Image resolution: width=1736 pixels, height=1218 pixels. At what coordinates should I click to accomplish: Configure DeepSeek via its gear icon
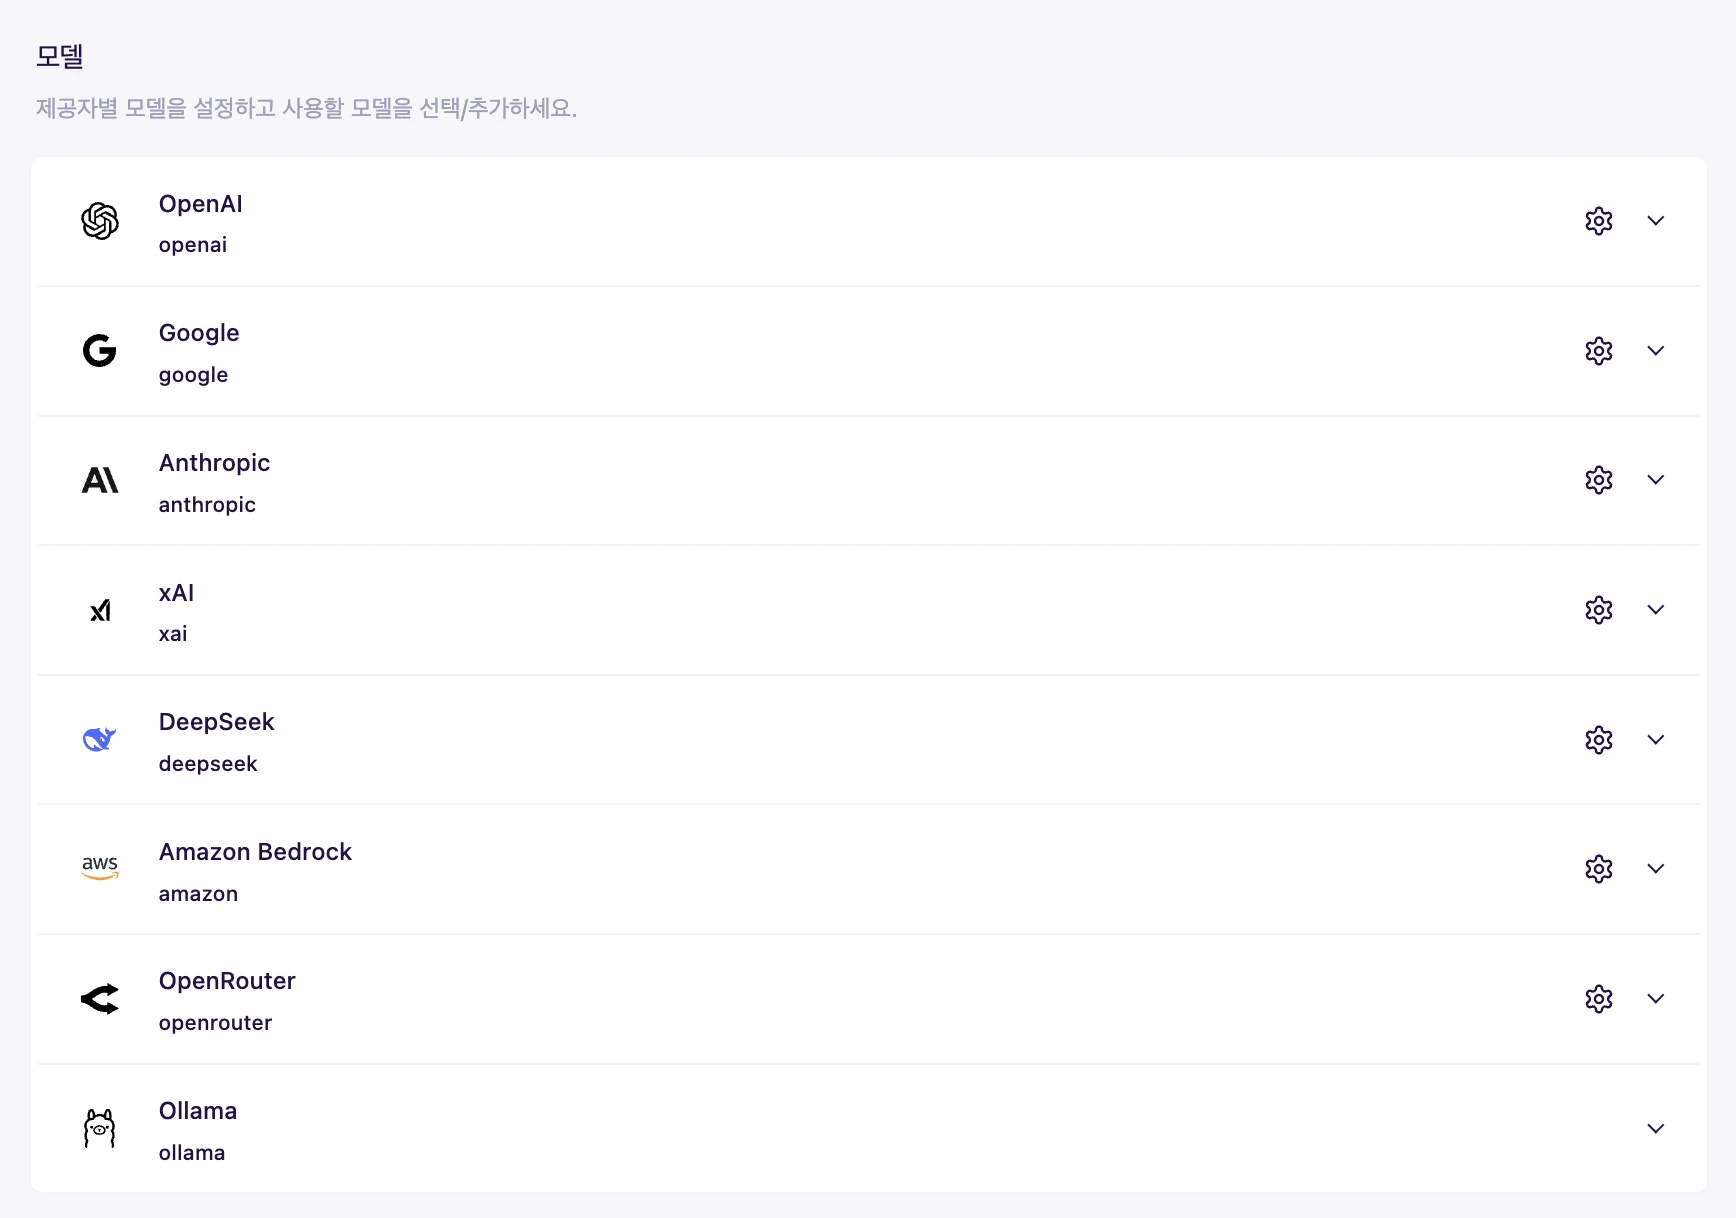(1598, 740)
